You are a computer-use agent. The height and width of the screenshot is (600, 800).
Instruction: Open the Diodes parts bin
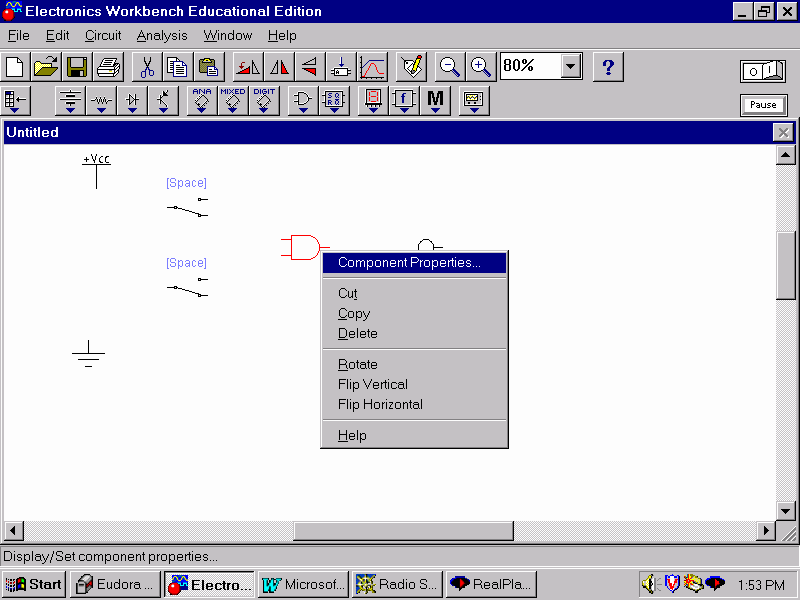[132, 101]
